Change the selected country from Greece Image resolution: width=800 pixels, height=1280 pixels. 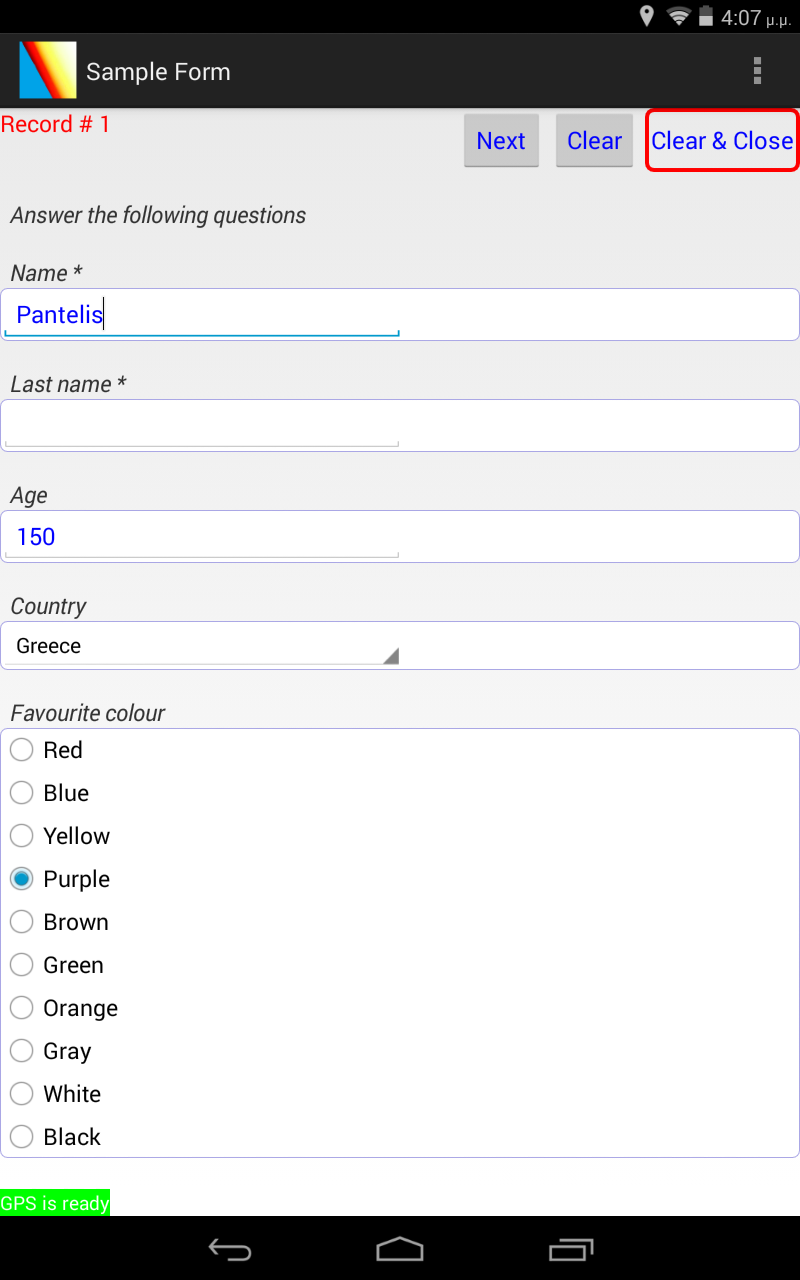click(200, 645)
